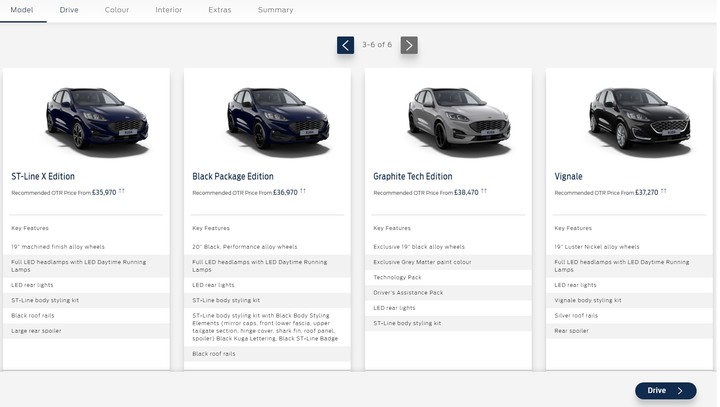Click 'Vignale body styling kit' row
Image resolution: width=720 pixels, height=407 pixels.
click(629, 300)
